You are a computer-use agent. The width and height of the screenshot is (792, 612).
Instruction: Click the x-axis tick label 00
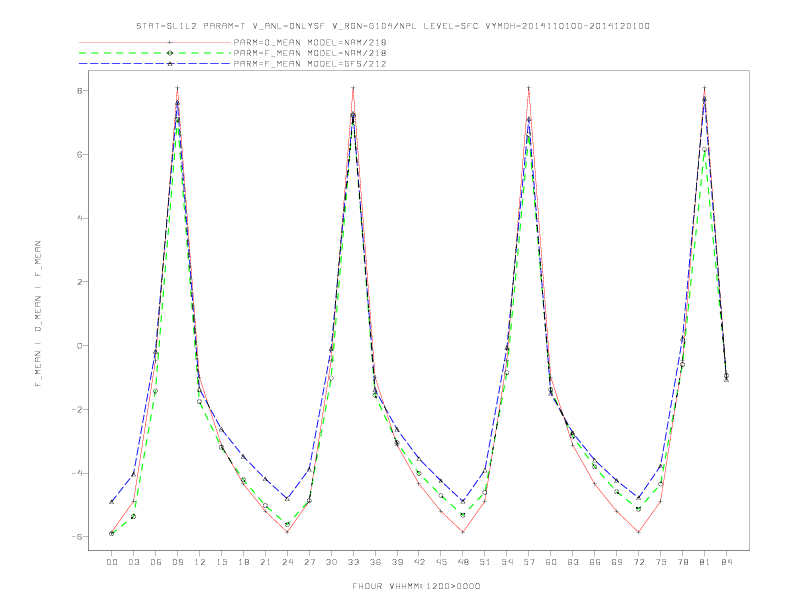tap(112, 562)
